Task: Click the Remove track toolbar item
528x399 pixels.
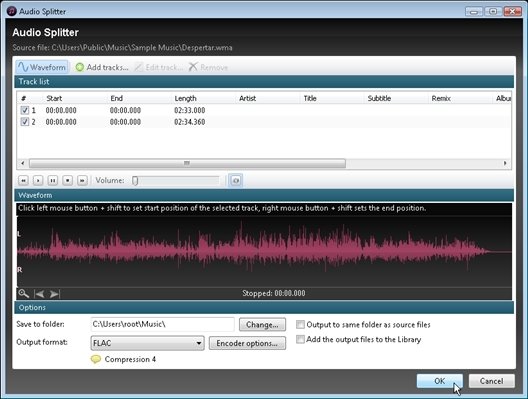Action: coord(208,67)
